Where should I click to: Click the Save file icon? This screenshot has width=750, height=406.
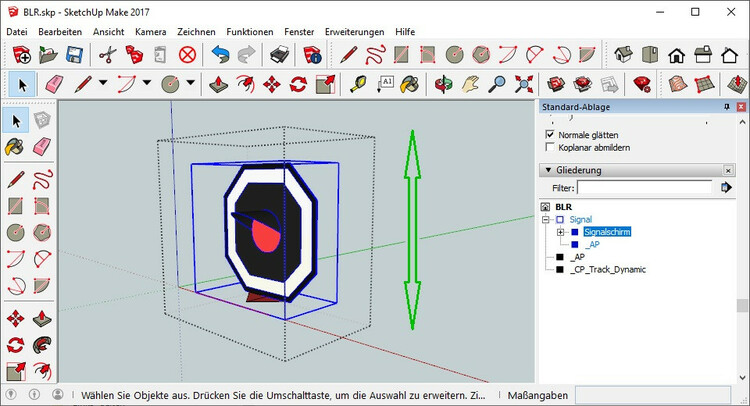[73, 55]
